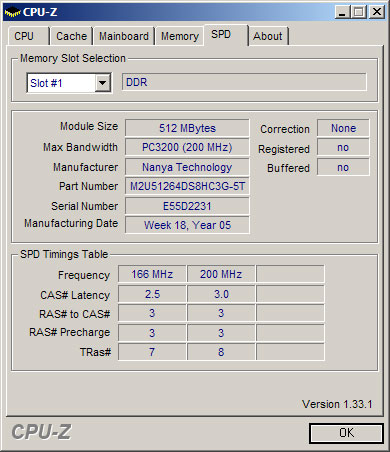This screenshot has width=390, height=452.
Task: Click the CPU-Z title bar chip icon
Action: [x=12, y=13]
